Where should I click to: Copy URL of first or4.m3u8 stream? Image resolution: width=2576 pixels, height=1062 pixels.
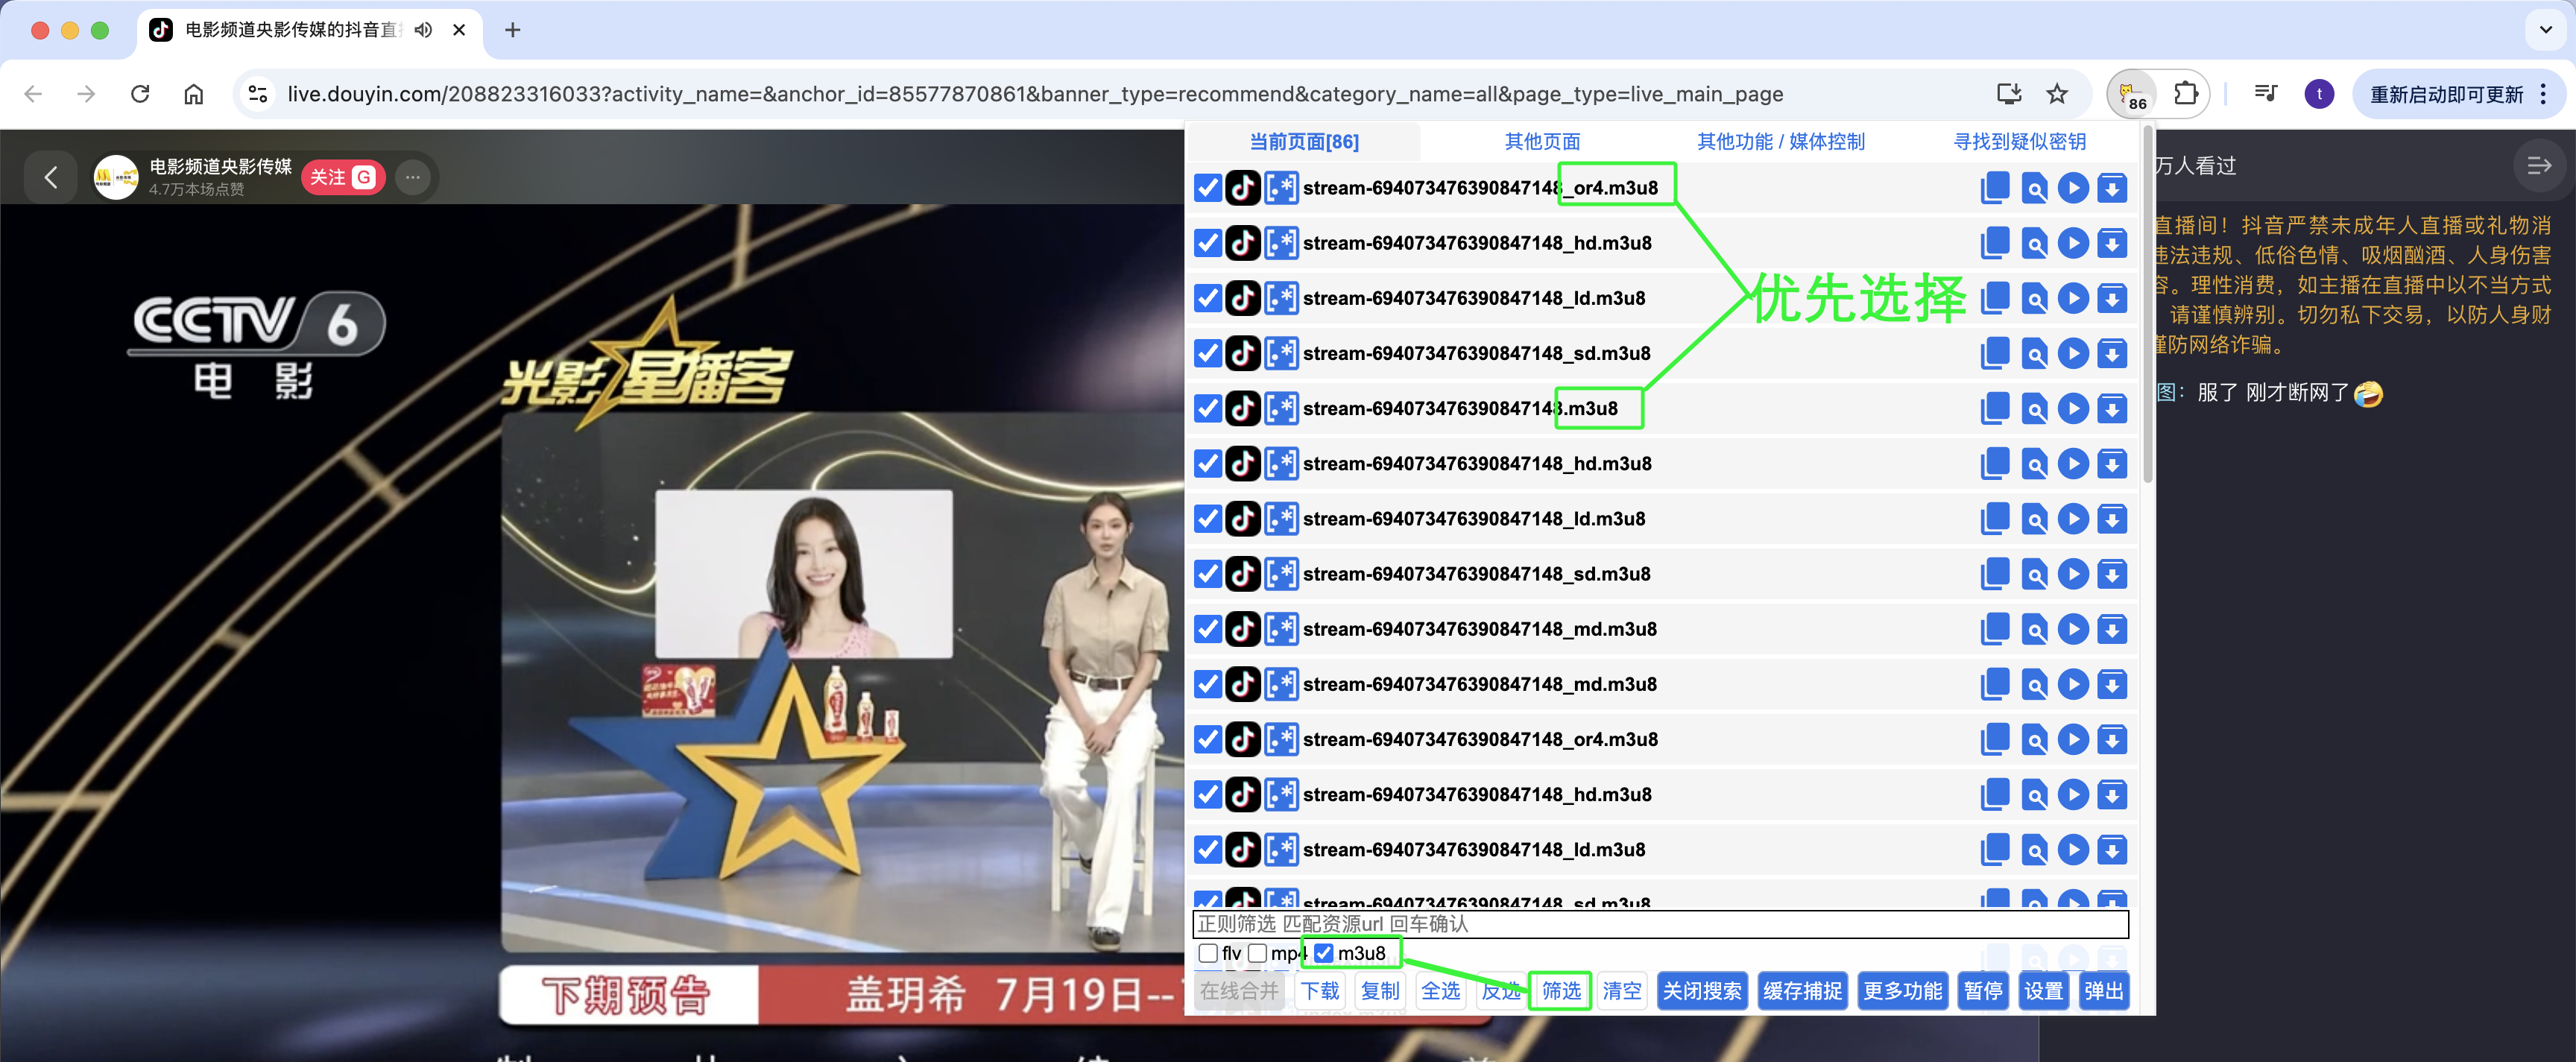pos(1994,188)
